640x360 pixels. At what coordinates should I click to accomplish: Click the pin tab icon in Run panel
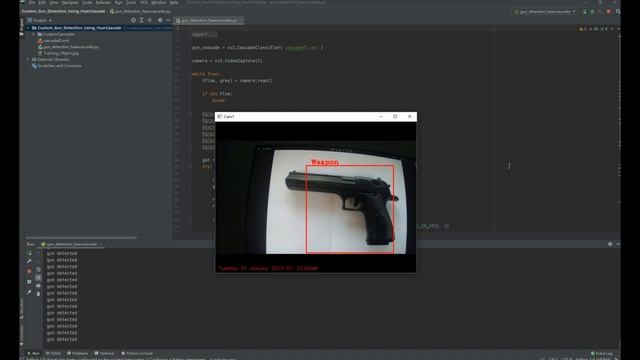point(29,292)
